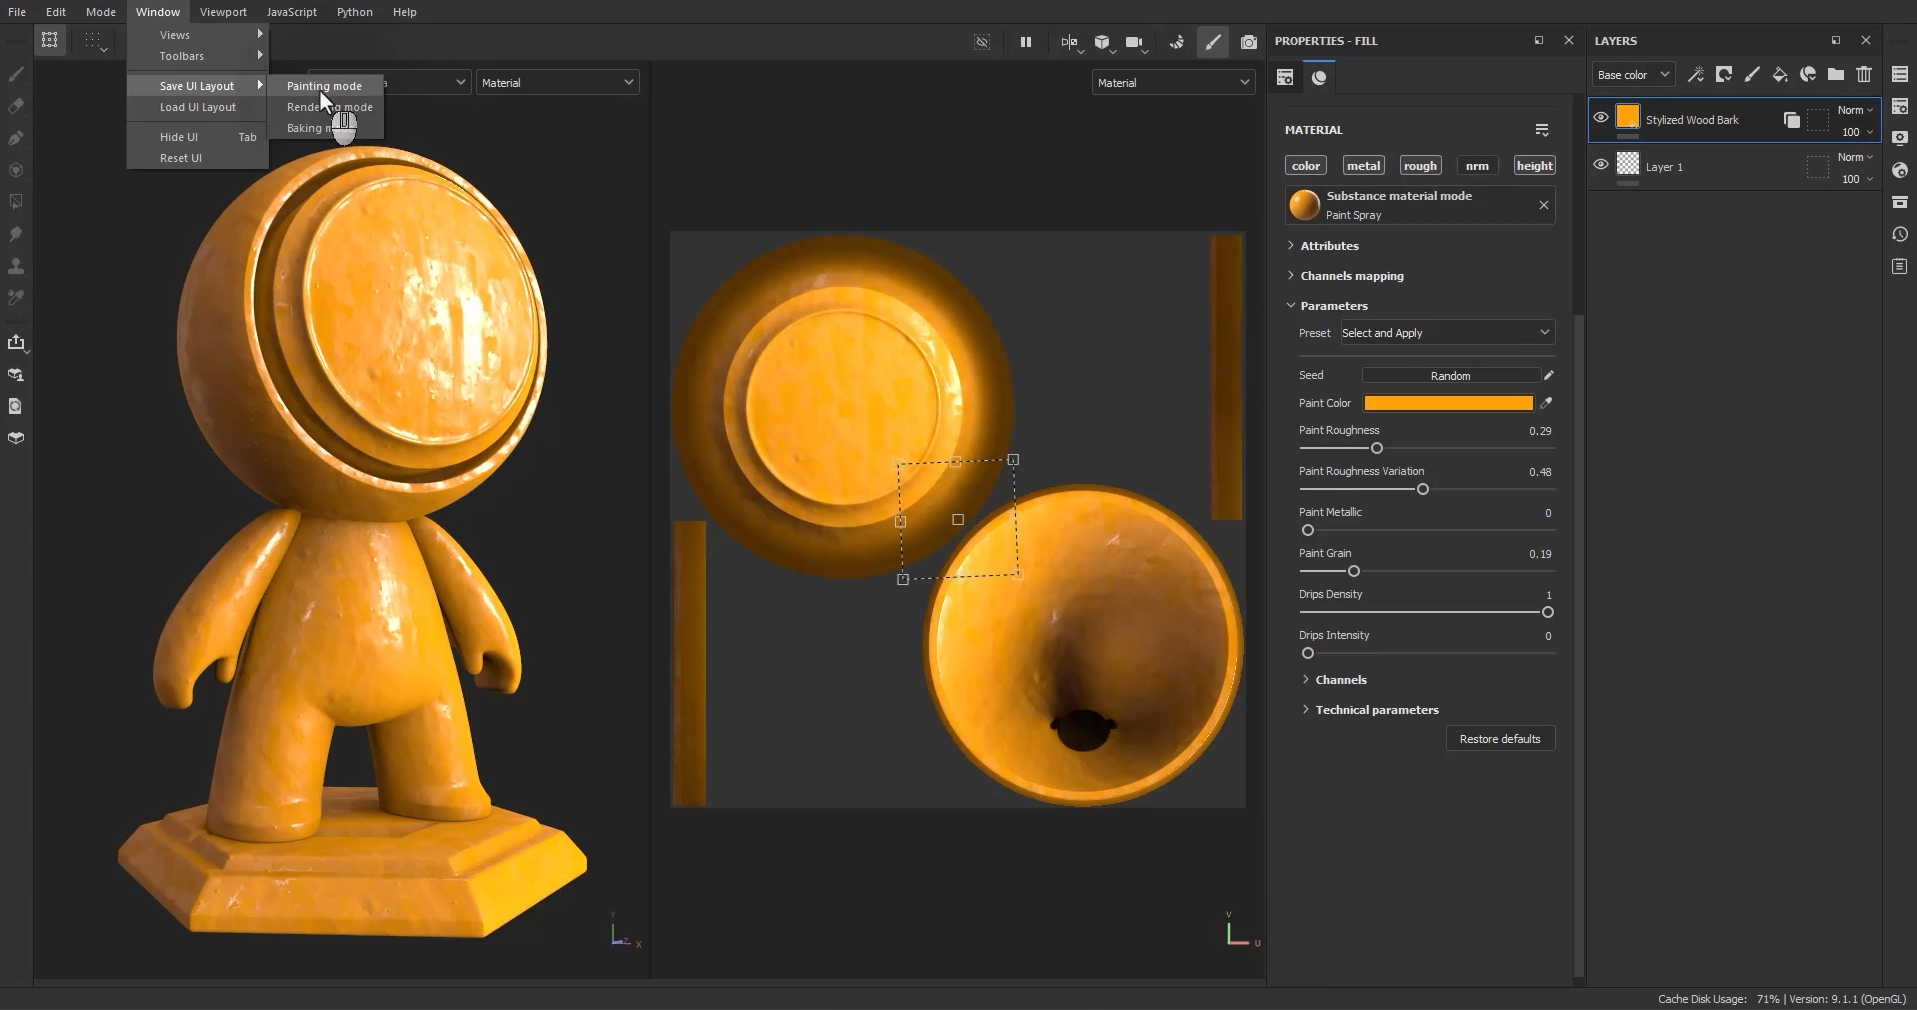This screenshot has height=1010, width=1917.
Task: Open the camera settings video icon
Action: click(1134, 42)
